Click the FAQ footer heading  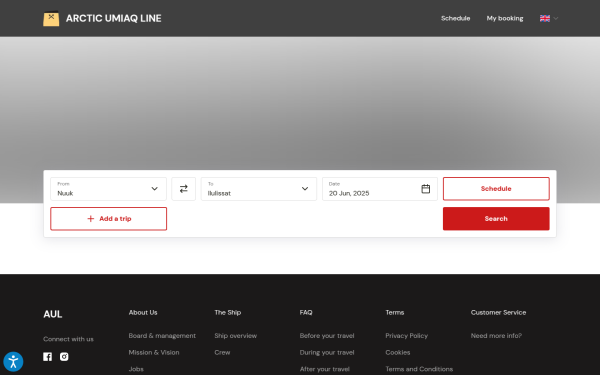306,313
